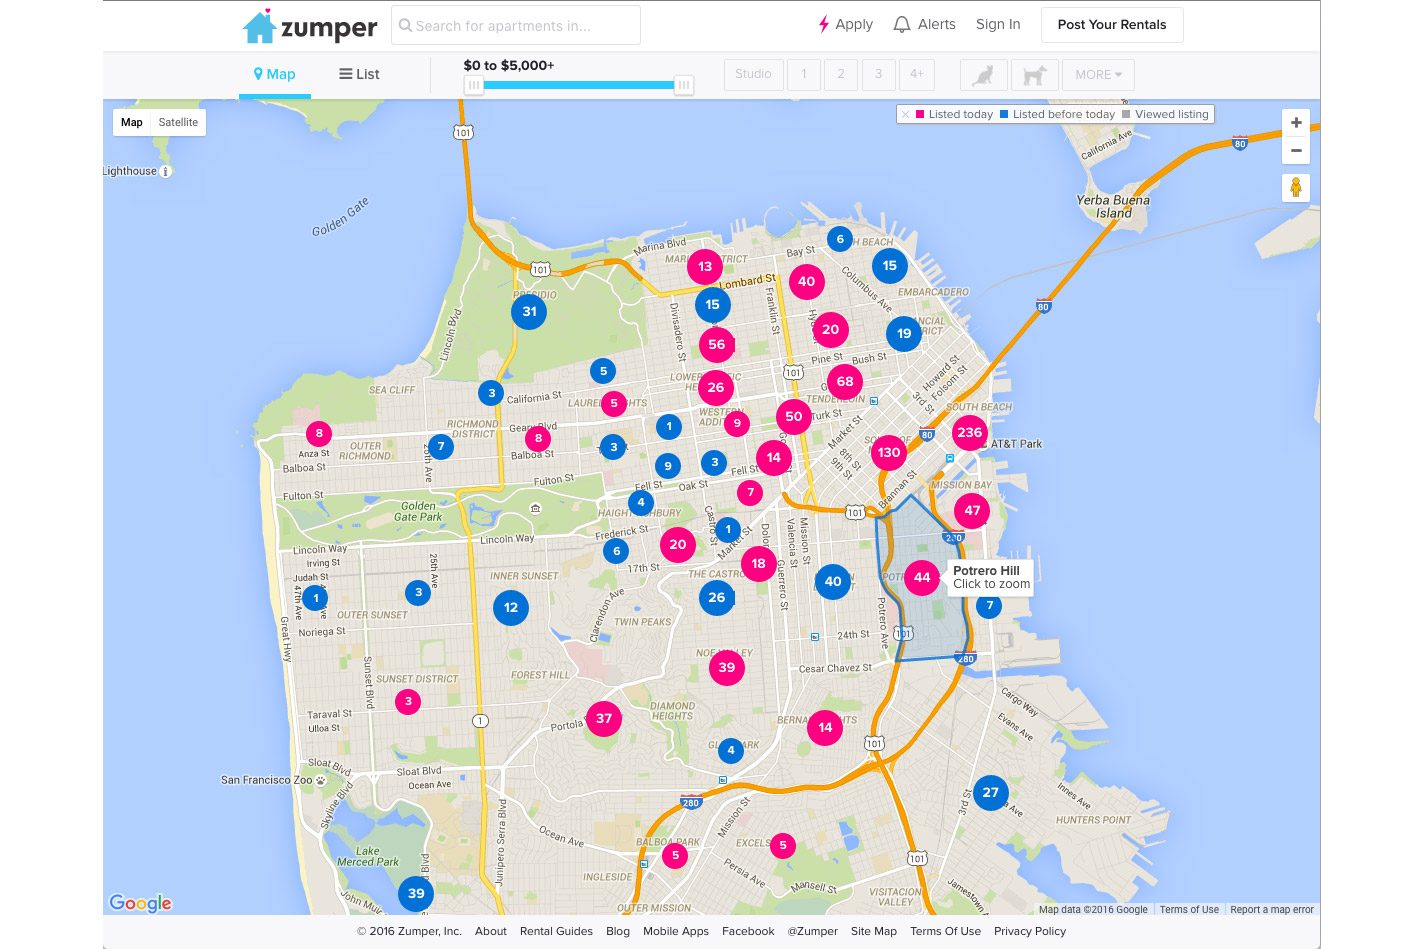Zoom out the map with minus button
This screenshot has height=949, width=1424.
1296,150
